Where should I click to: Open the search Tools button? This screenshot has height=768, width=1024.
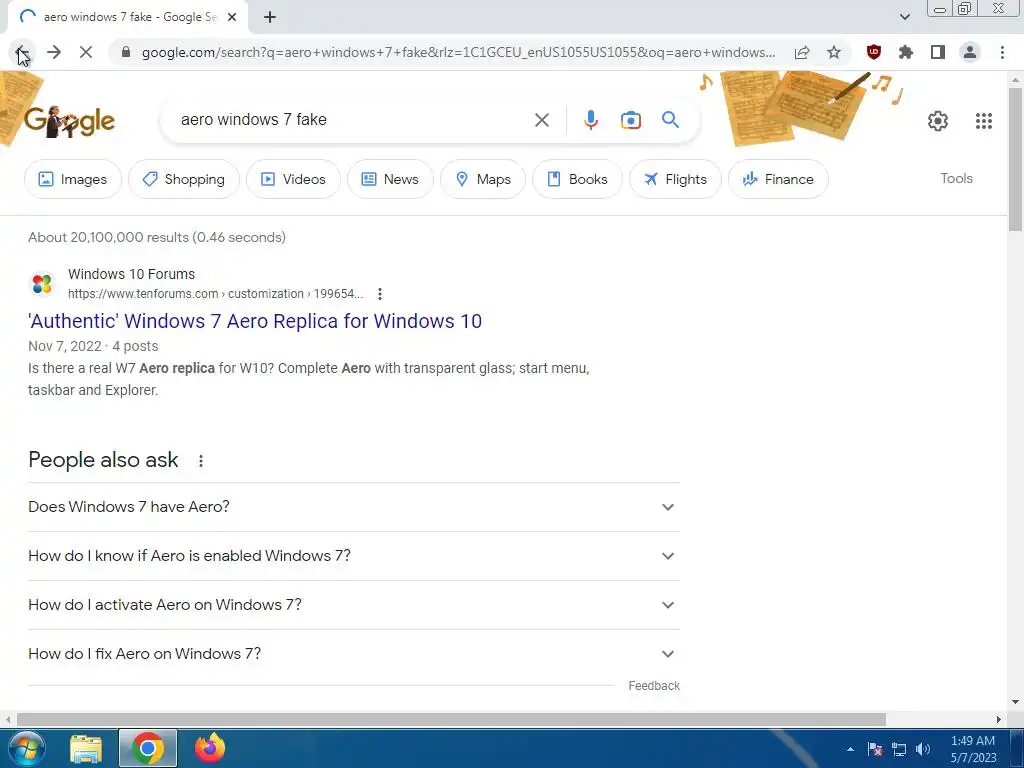(x=956, y=178)
